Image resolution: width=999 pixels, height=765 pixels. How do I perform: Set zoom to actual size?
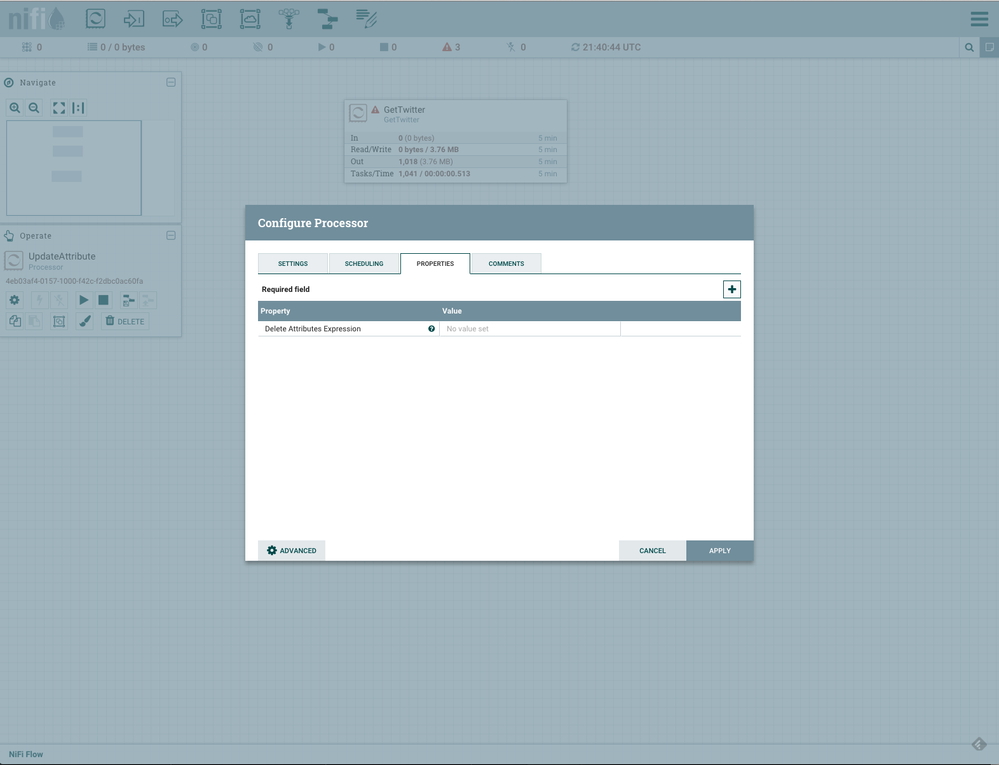(78, 108)
